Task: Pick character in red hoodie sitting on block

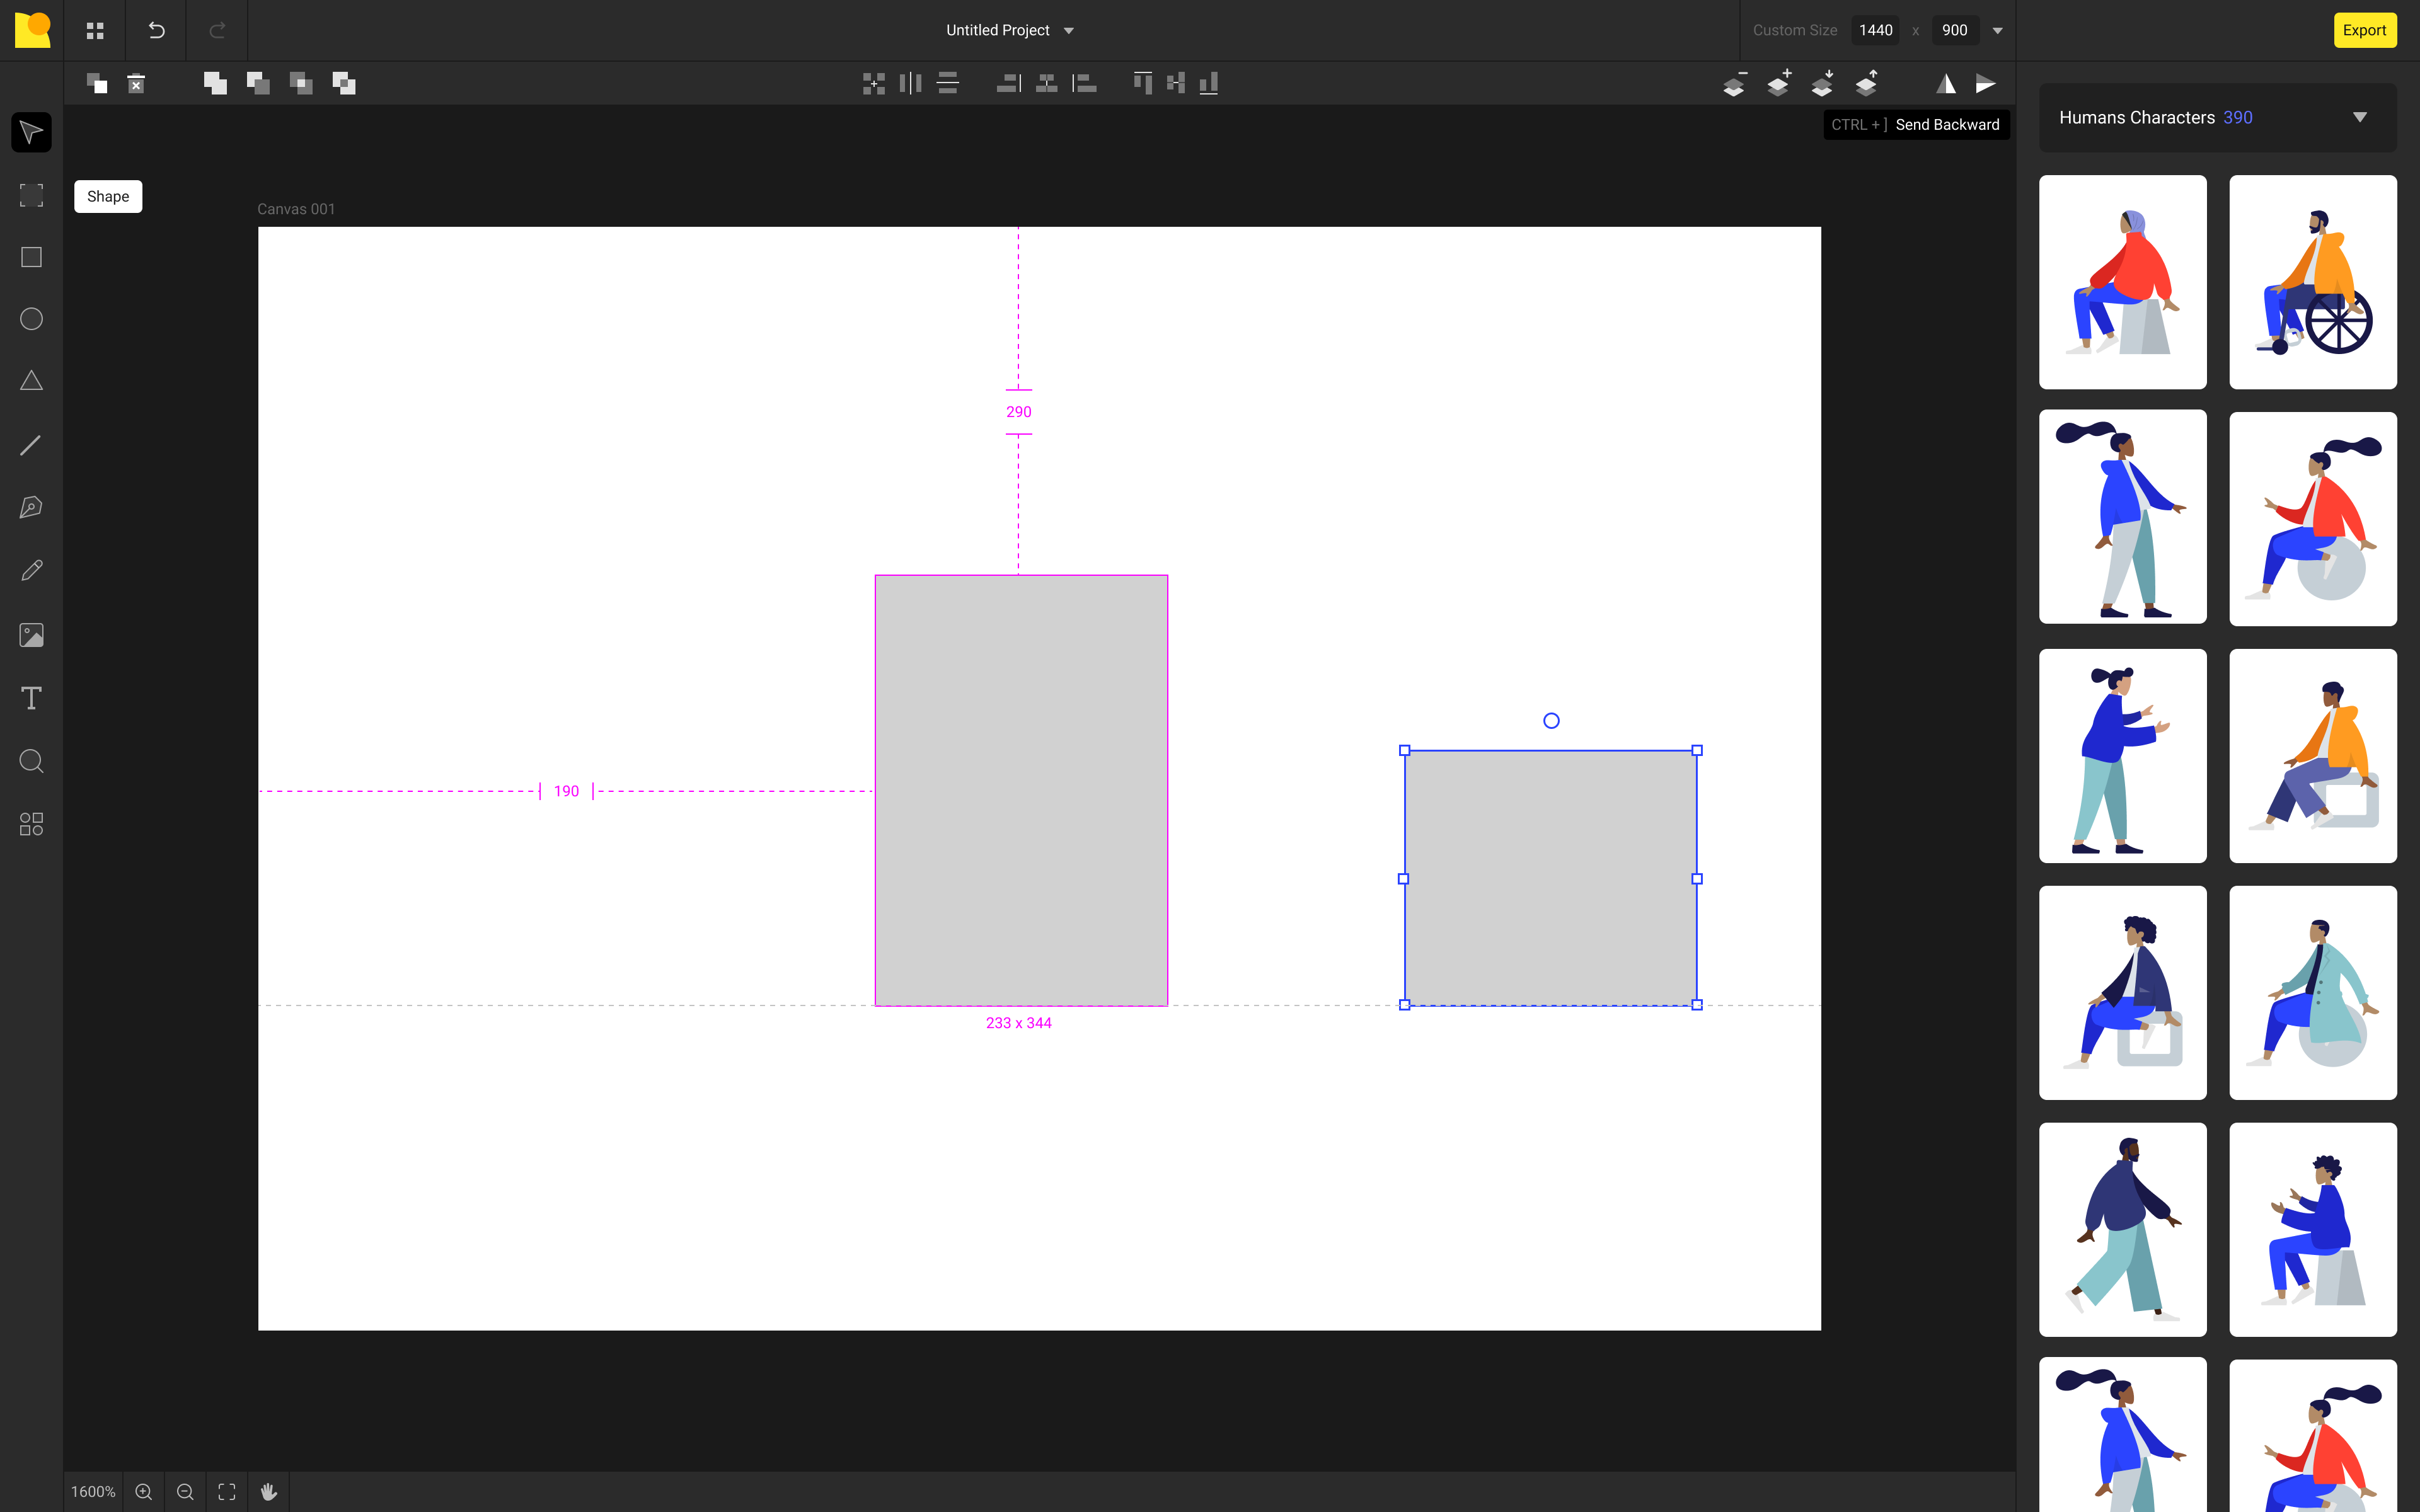Action: click(x=2122, y=282)
